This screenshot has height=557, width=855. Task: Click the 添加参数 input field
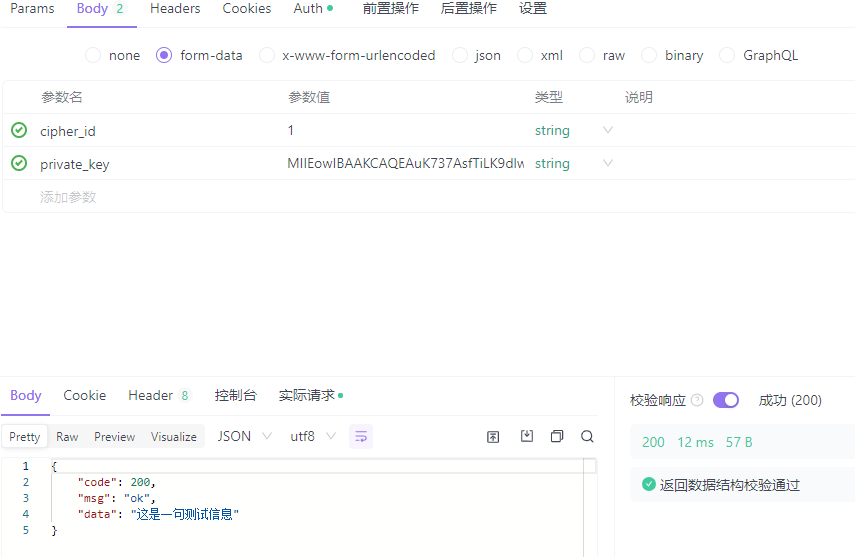pos(150,197)
